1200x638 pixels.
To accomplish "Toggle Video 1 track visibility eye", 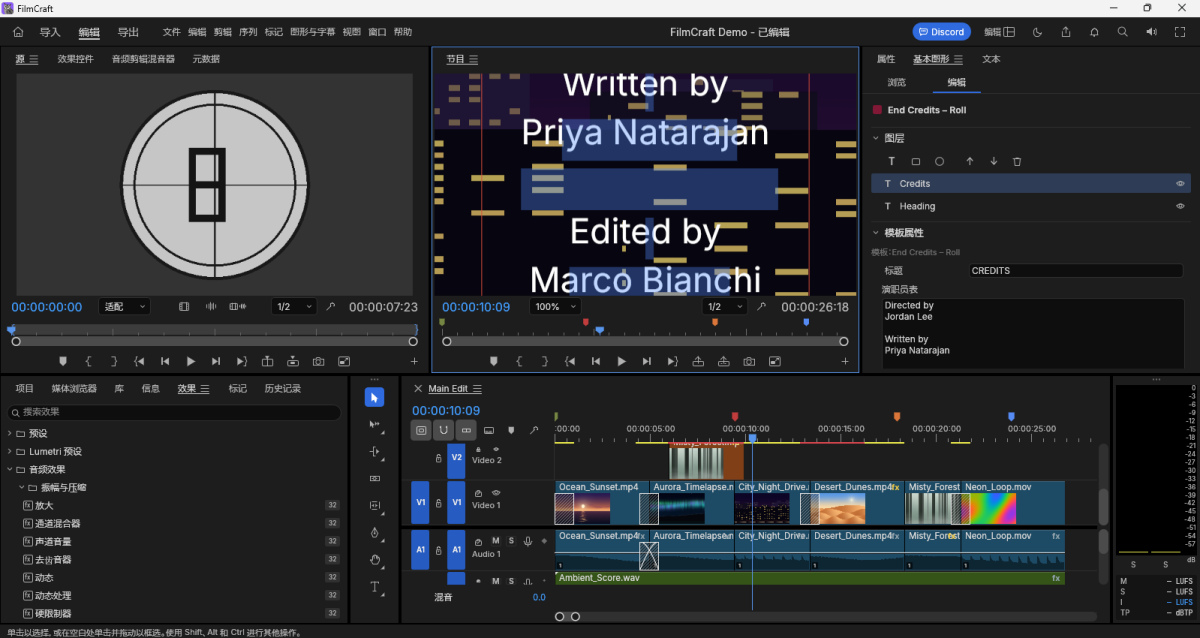I will [496, 493].
